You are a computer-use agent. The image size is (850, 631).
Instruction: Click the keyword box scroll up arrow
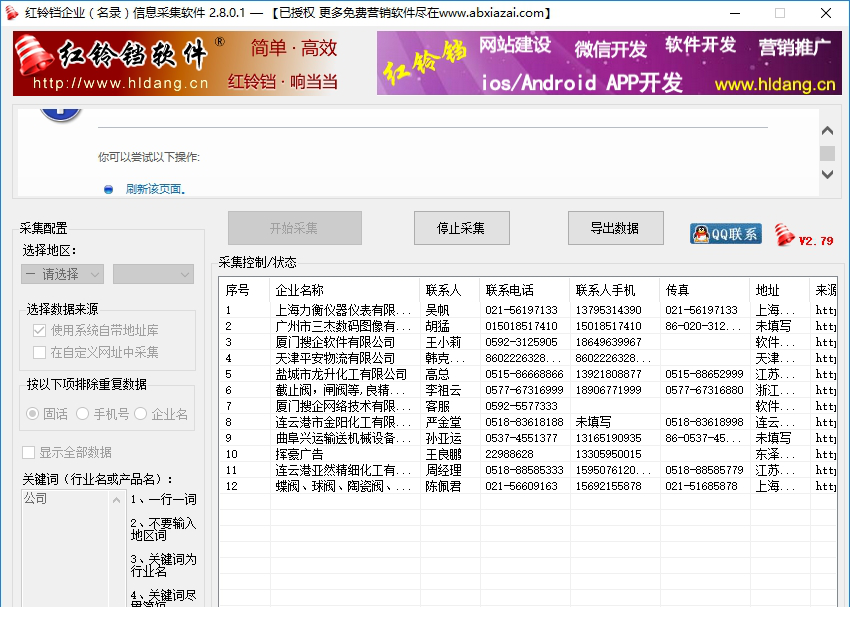click(117, 500)
